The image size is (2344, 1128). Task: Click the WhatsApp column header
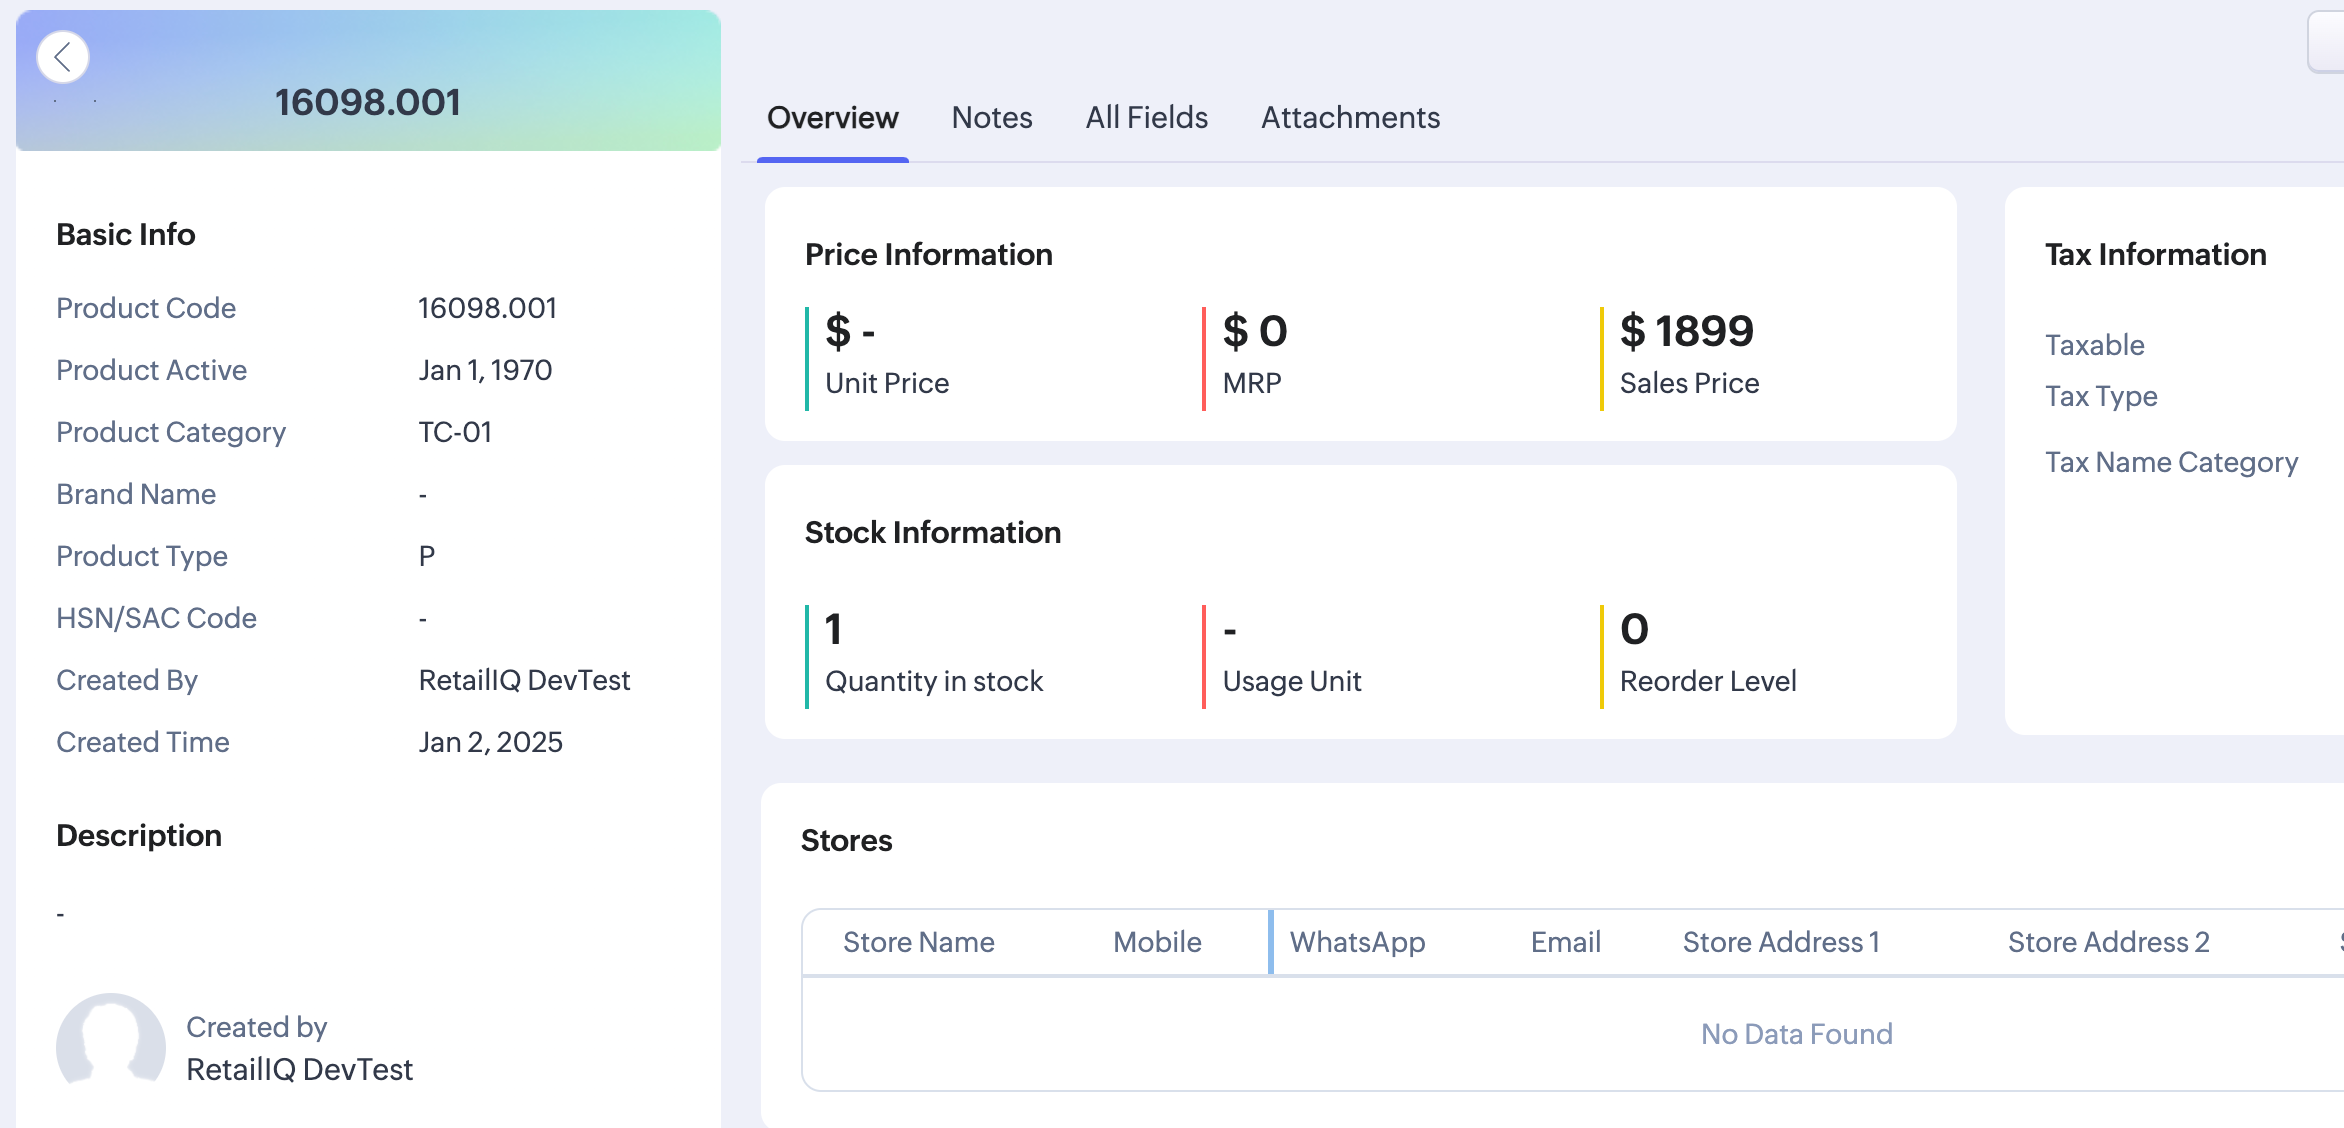tap(1357, 942)
